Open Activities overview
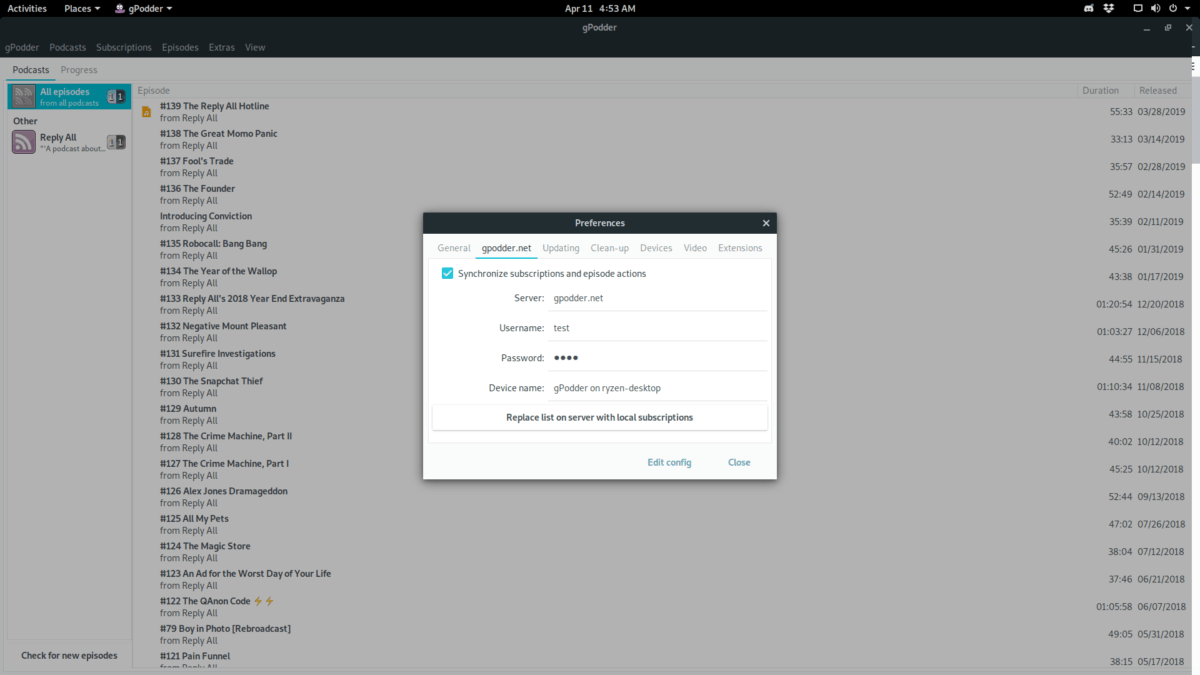 coord(27,8)
